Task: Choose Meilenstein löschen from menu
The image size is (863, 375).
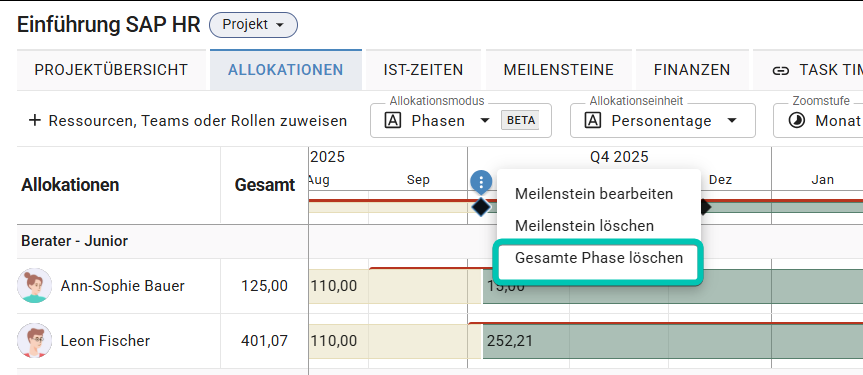Action: tap(585, 226)
